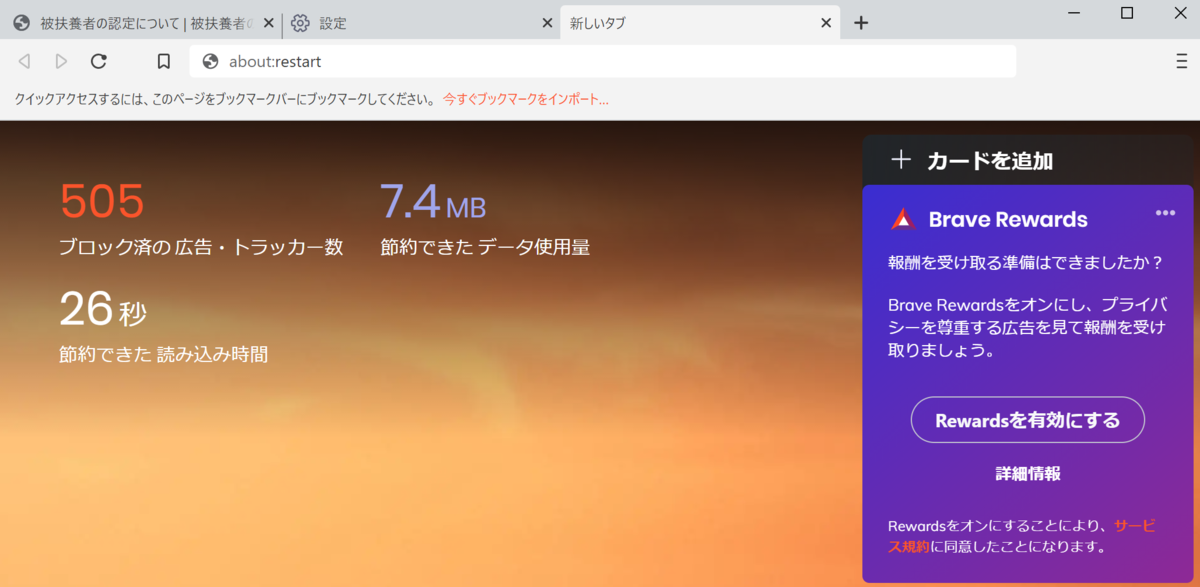The width and height of the screenshot is (1200, 587).
Task: Click the Brave Rewards triangle logo
Action: point(903,219)
